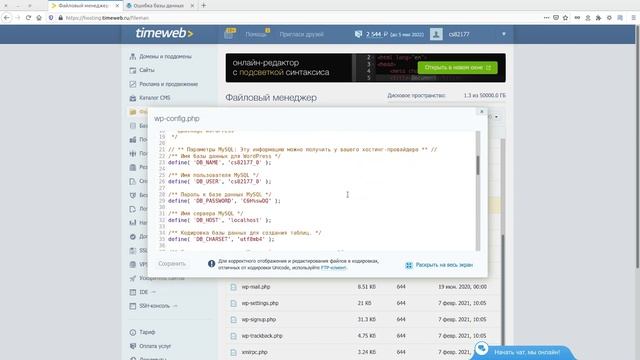Image resolution: width=640 pixels, height=360 pixels.
Task: Click the 2 544 ₽ account balance
Action: click(x=377, y=34)
